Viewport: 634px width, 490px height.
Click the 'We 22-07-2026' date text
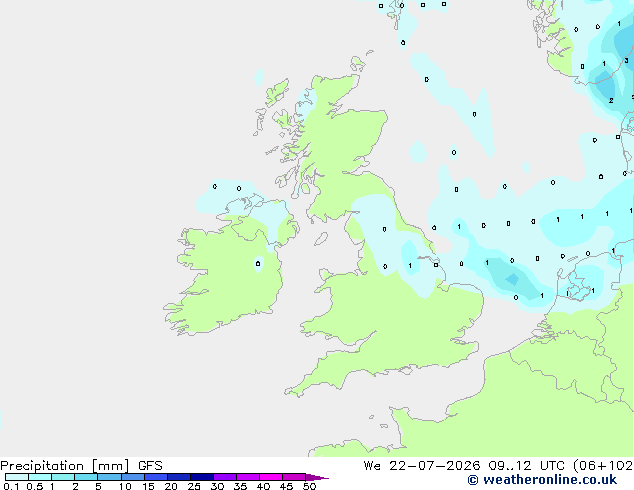tap(422, 466)
